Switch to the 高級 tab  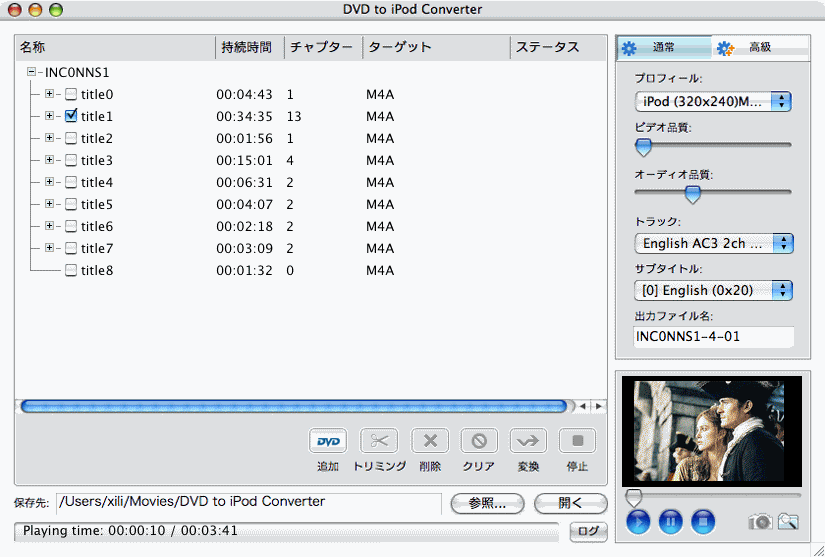pyautogui.click(x=760, y=48)
